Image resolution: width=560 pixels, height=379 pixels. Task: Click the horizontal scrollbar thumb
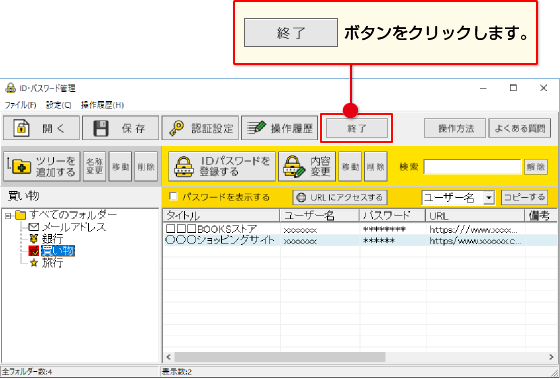click(x=280, y=357)
